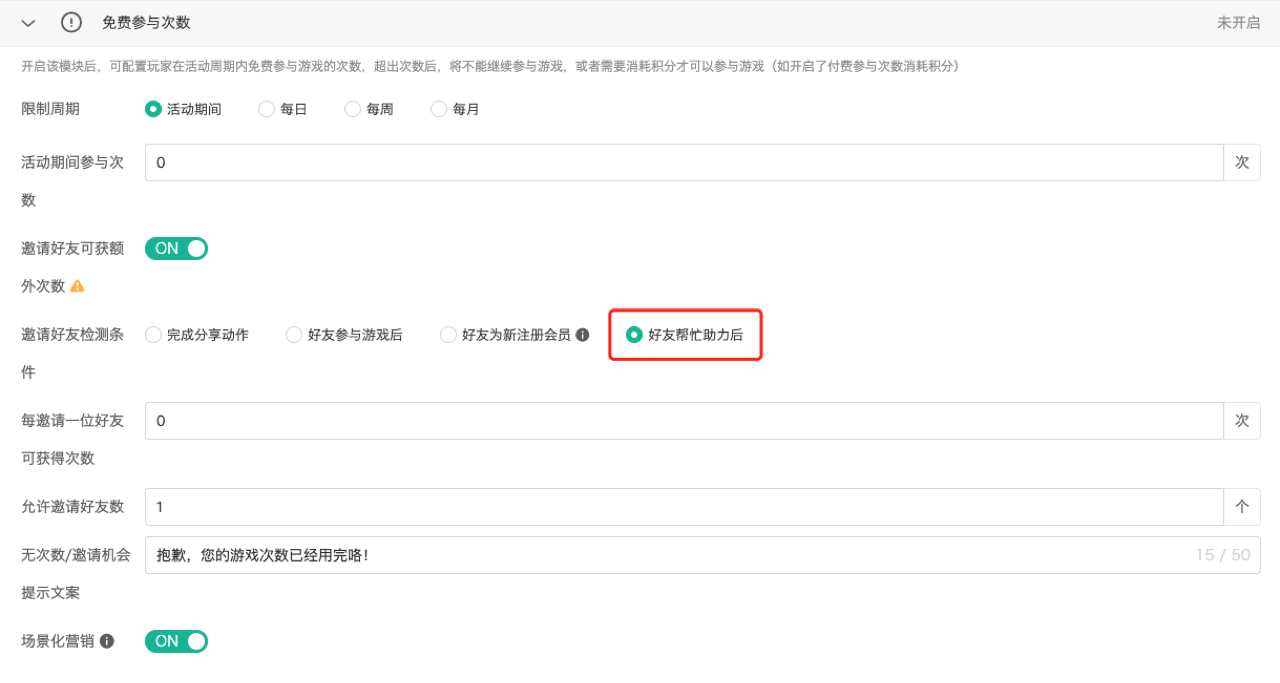1280x683 pixels.
Task: Select the 每日 limit period radio
Action: (x=266, y=109)
